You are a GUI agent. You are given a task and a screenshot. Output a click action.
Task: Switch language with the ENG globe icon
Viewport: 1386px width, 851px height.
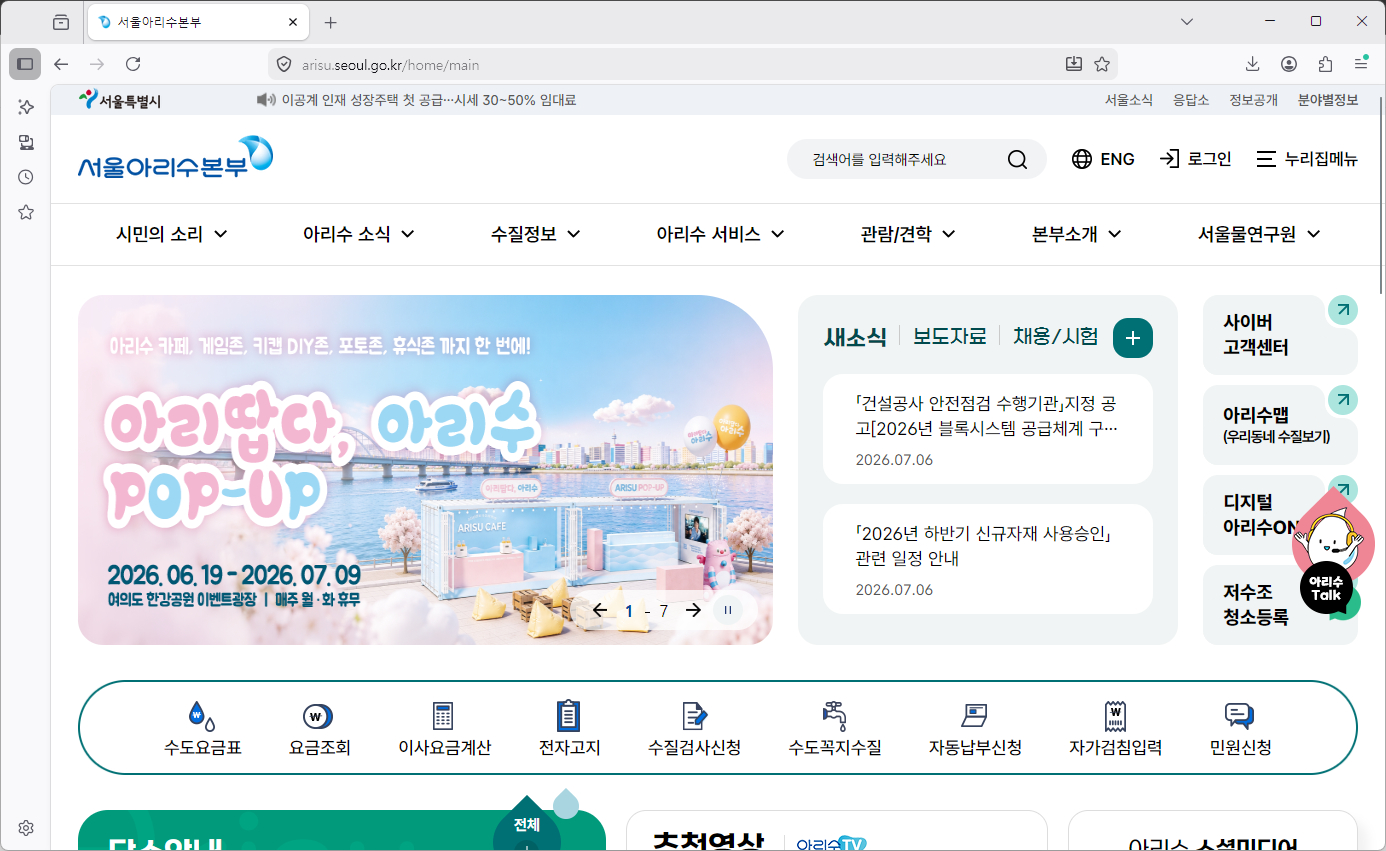1082,159
